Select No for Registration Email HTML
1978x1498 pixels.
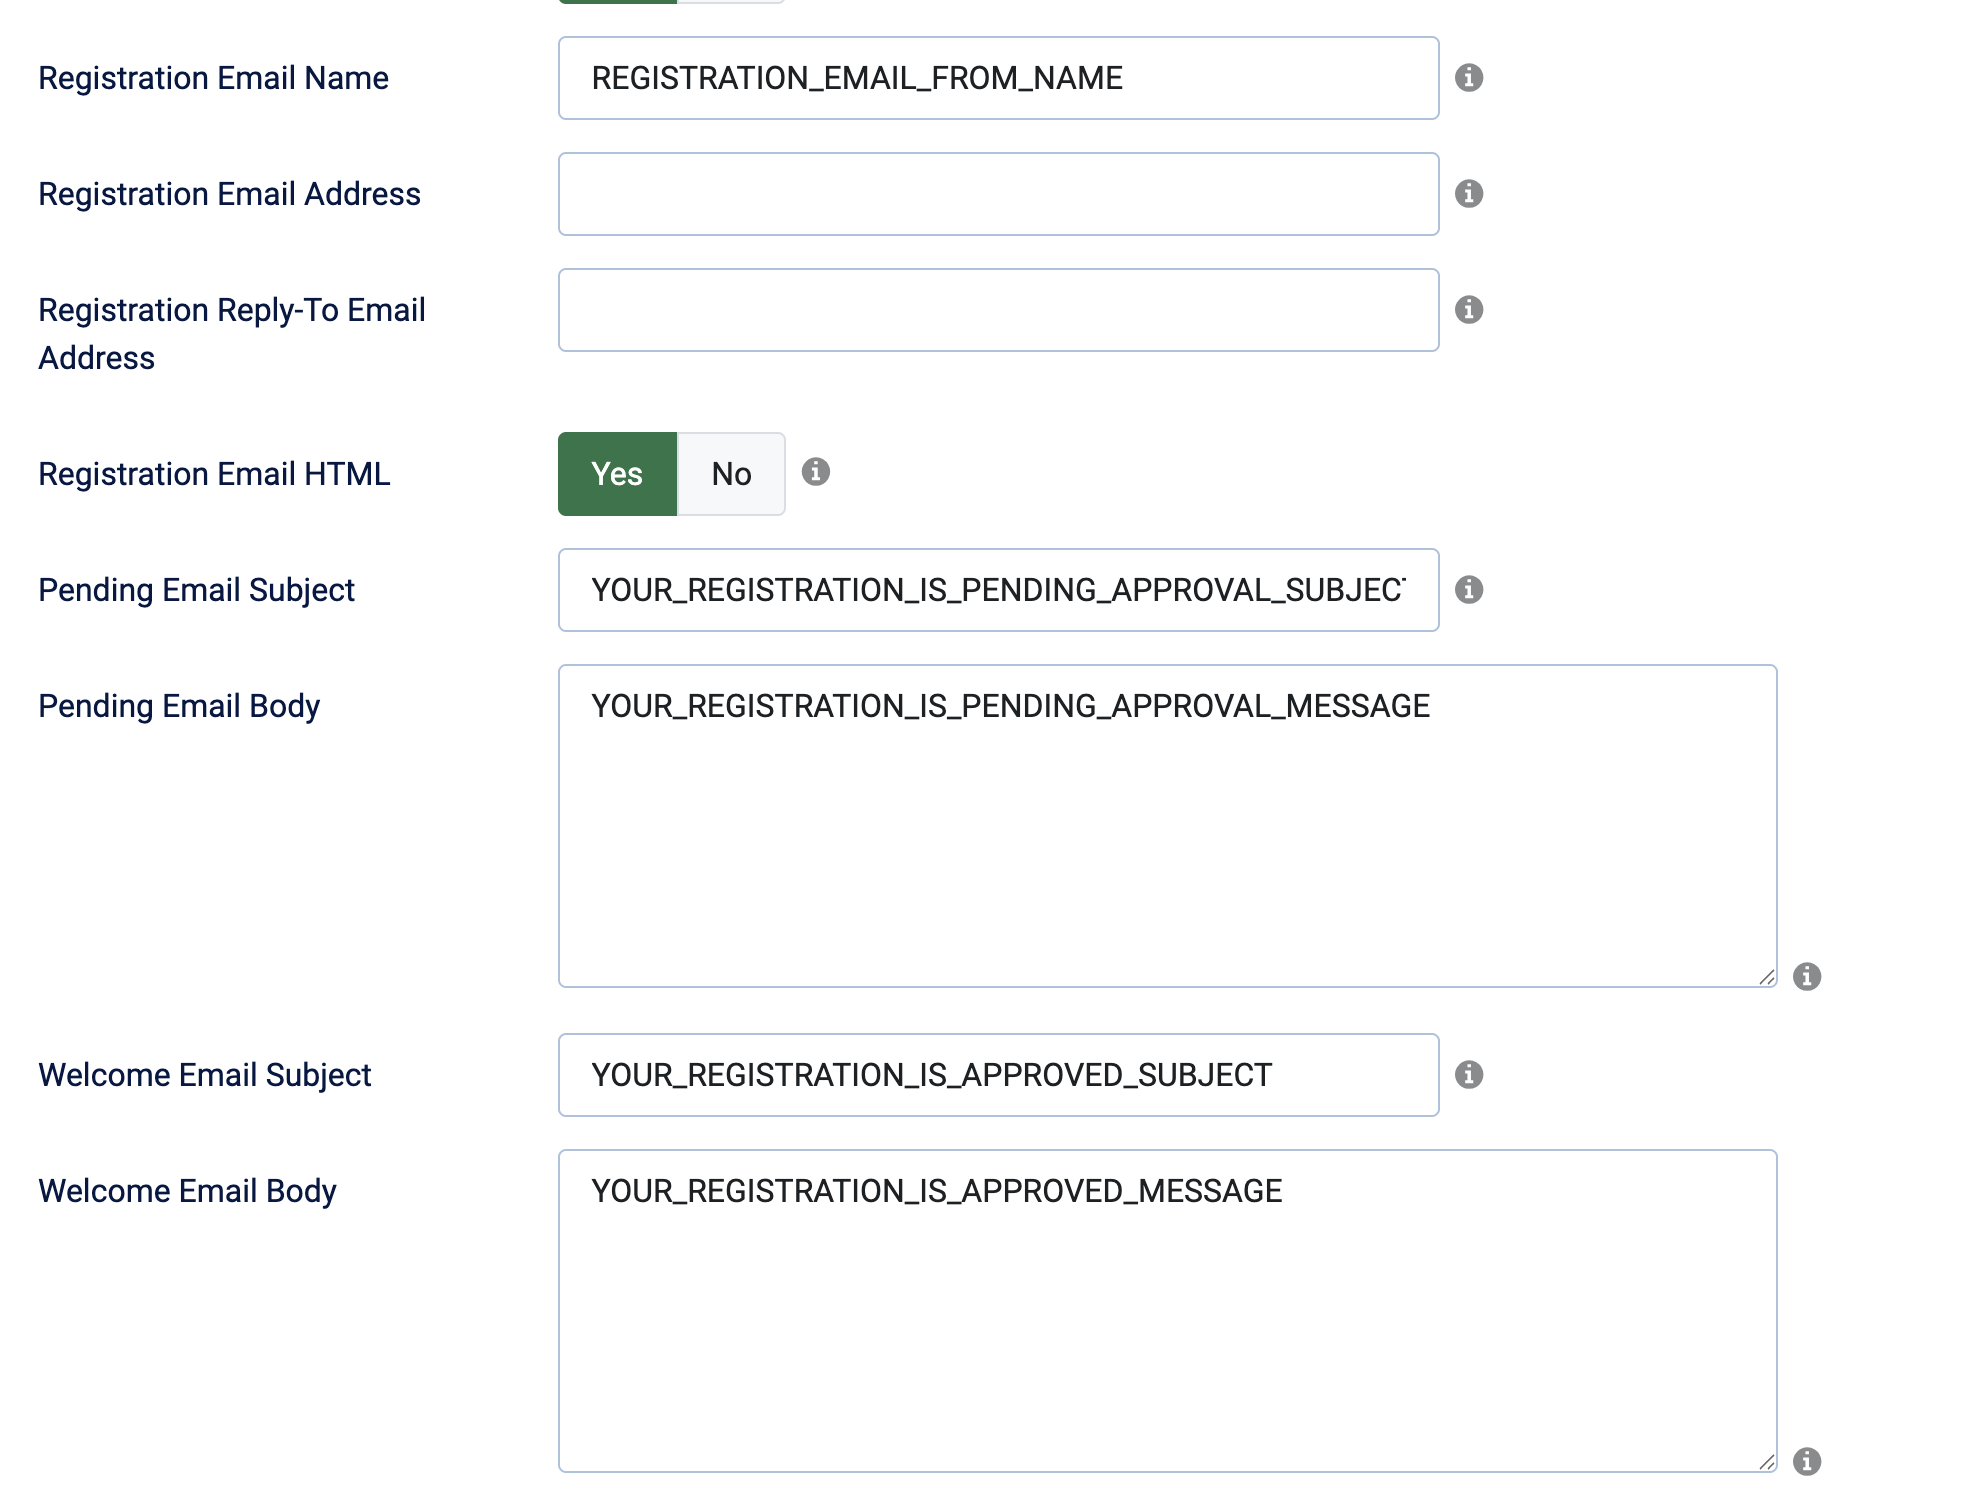tap(731, 474)
